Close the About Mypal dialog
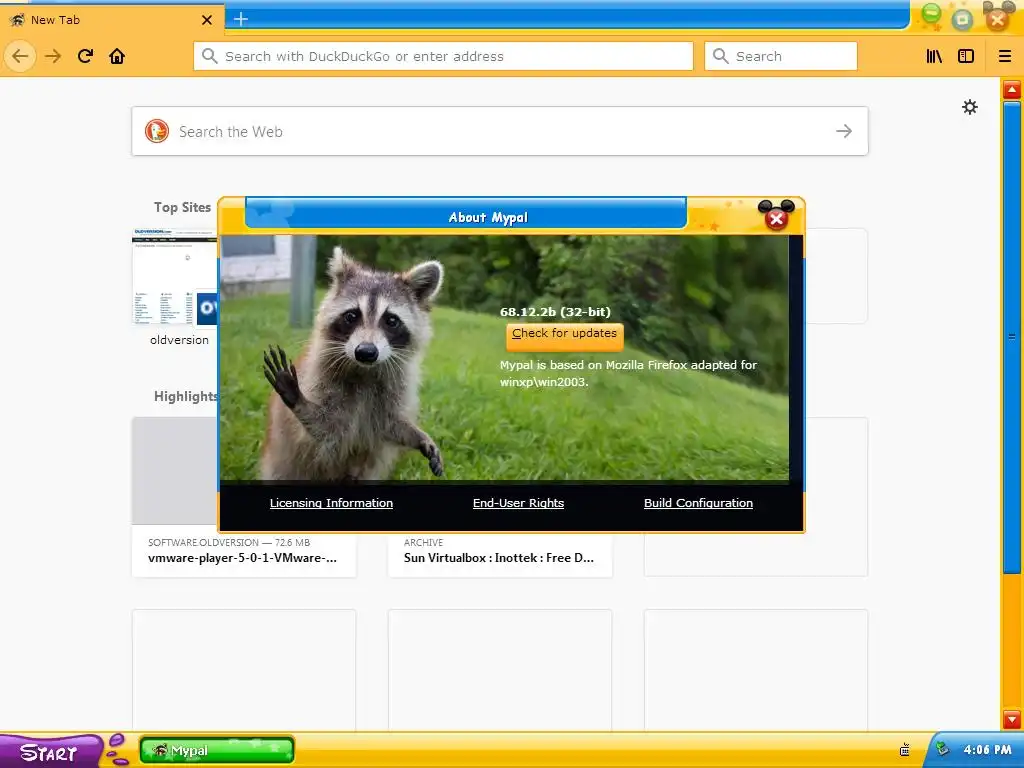Image resolution: width=1024 pixels, height=768 pixels. 776,218
